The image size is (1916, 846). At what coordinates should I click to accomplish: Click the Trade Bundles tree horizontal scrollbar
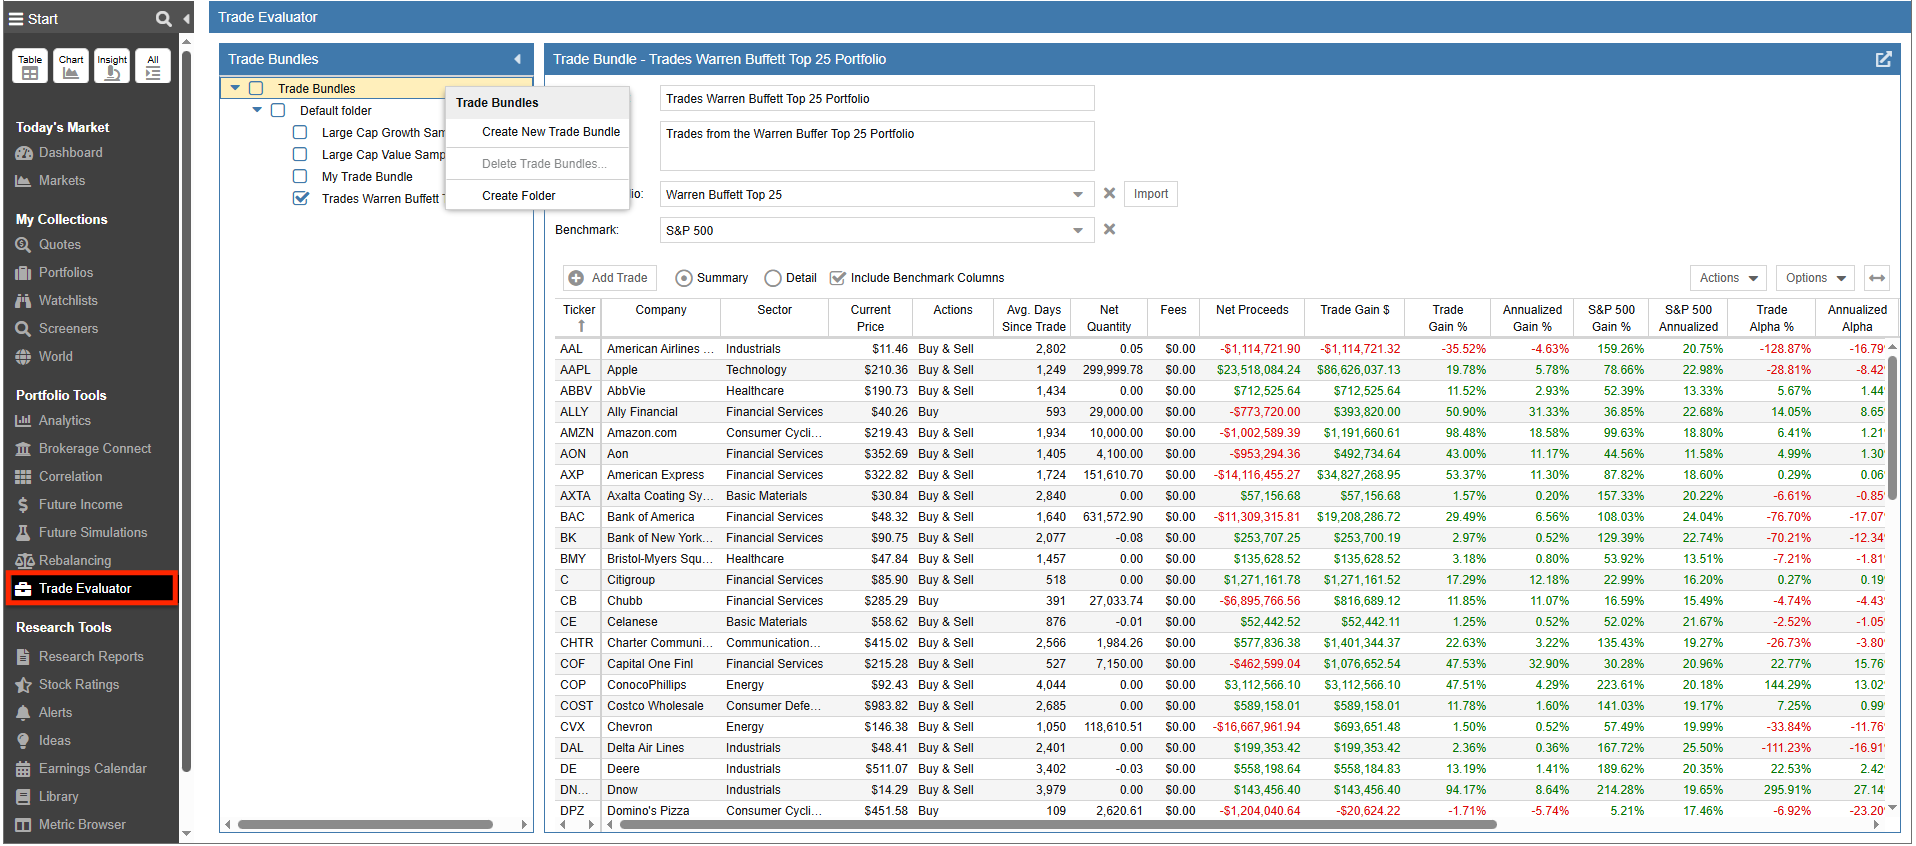(365, 825)
